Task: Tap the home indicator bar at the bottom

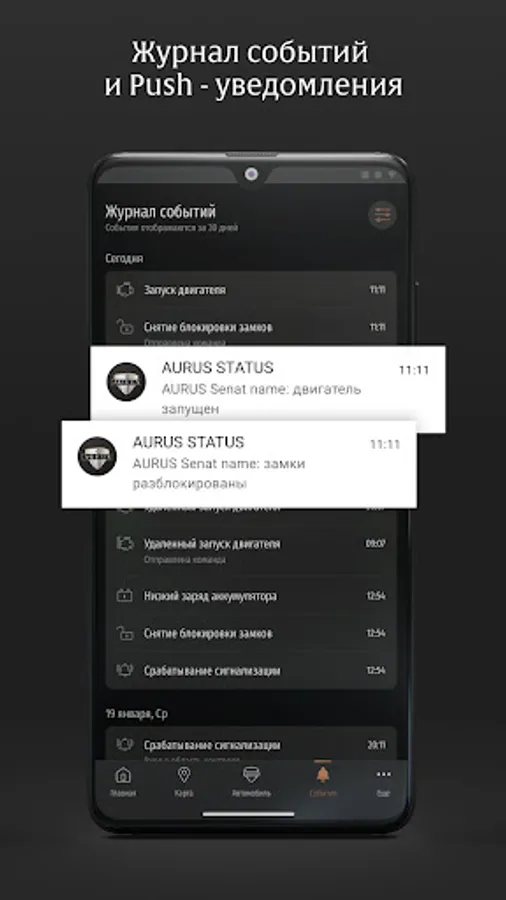Action: coord(248,813)
